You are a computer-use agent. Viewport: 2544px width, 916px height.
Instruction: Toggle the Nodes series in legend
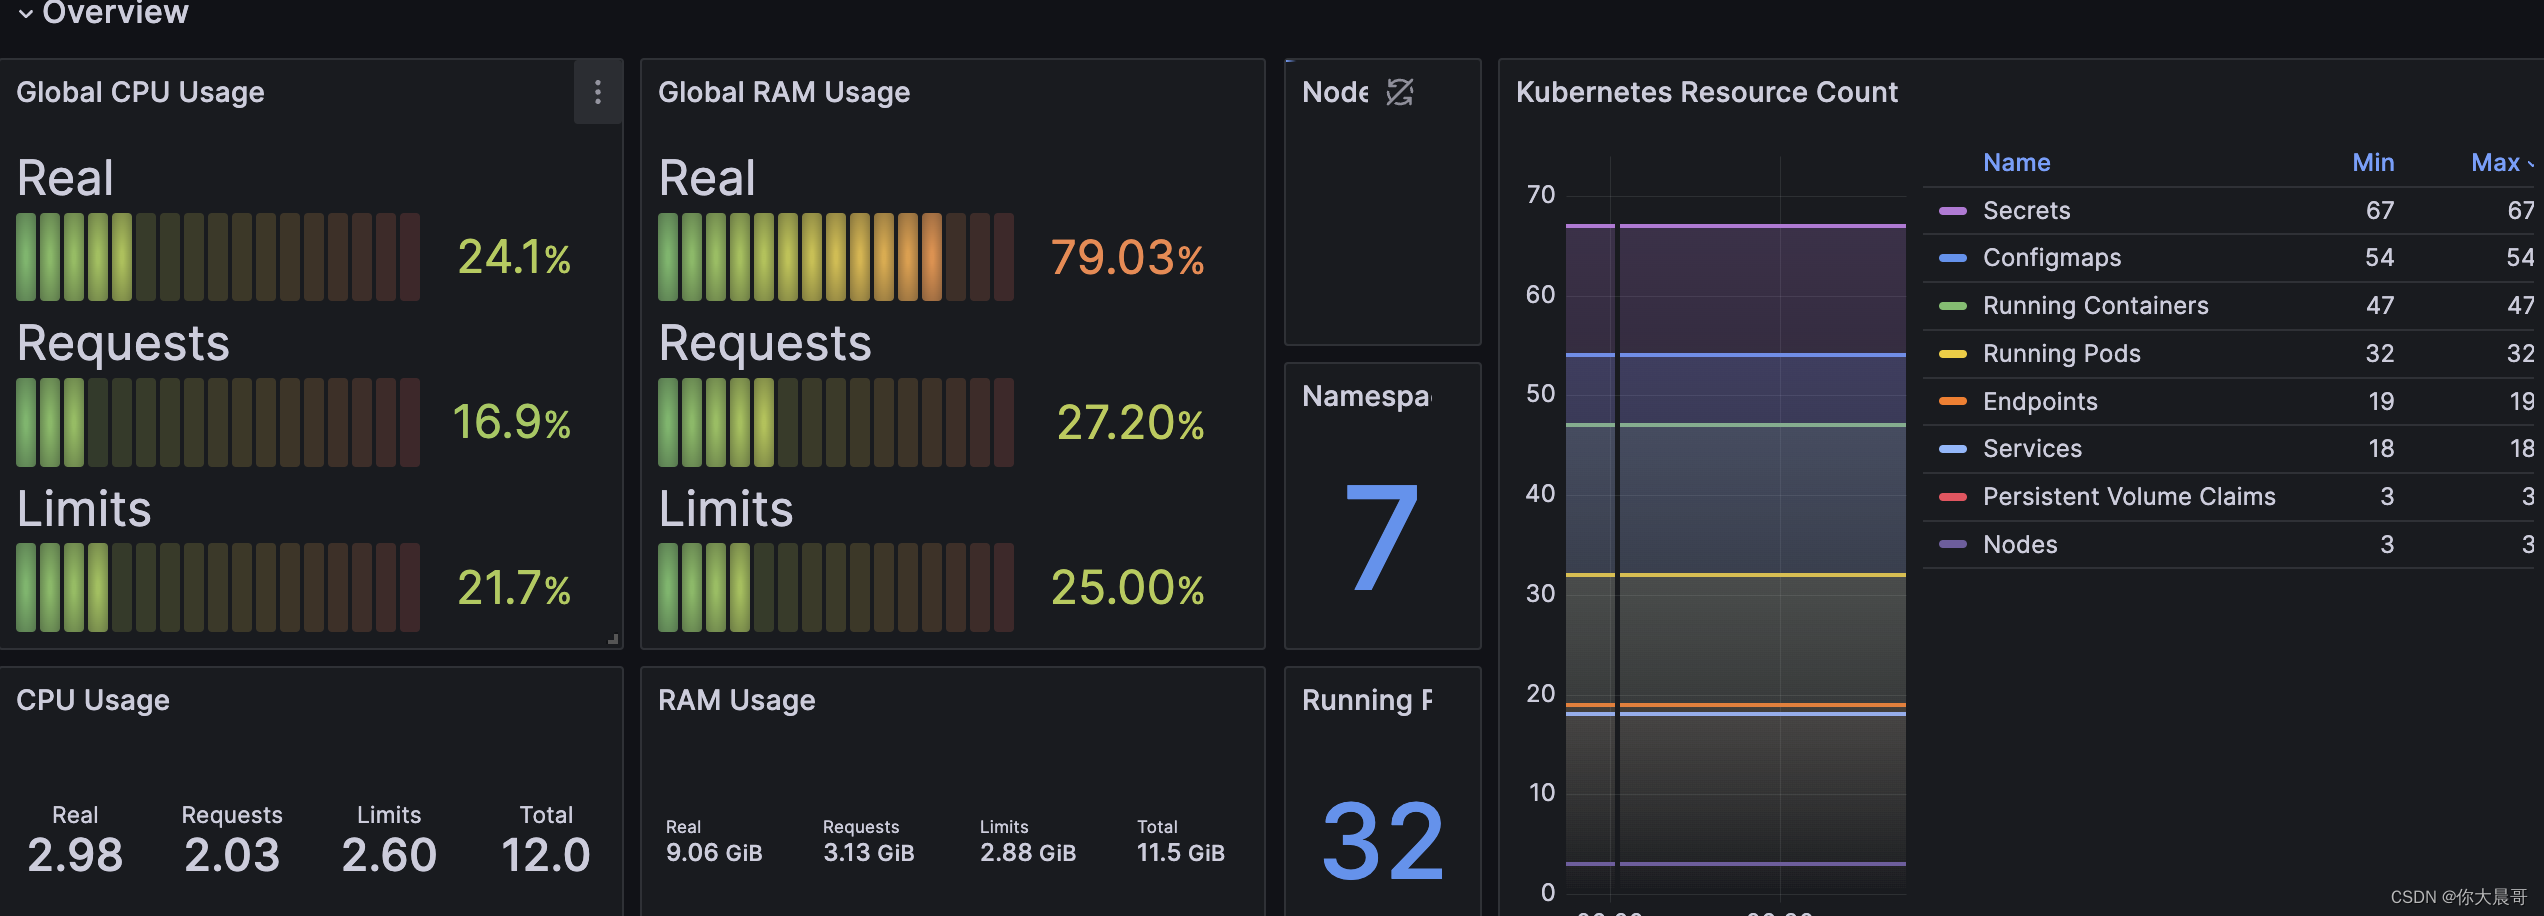click(2020, 544)
